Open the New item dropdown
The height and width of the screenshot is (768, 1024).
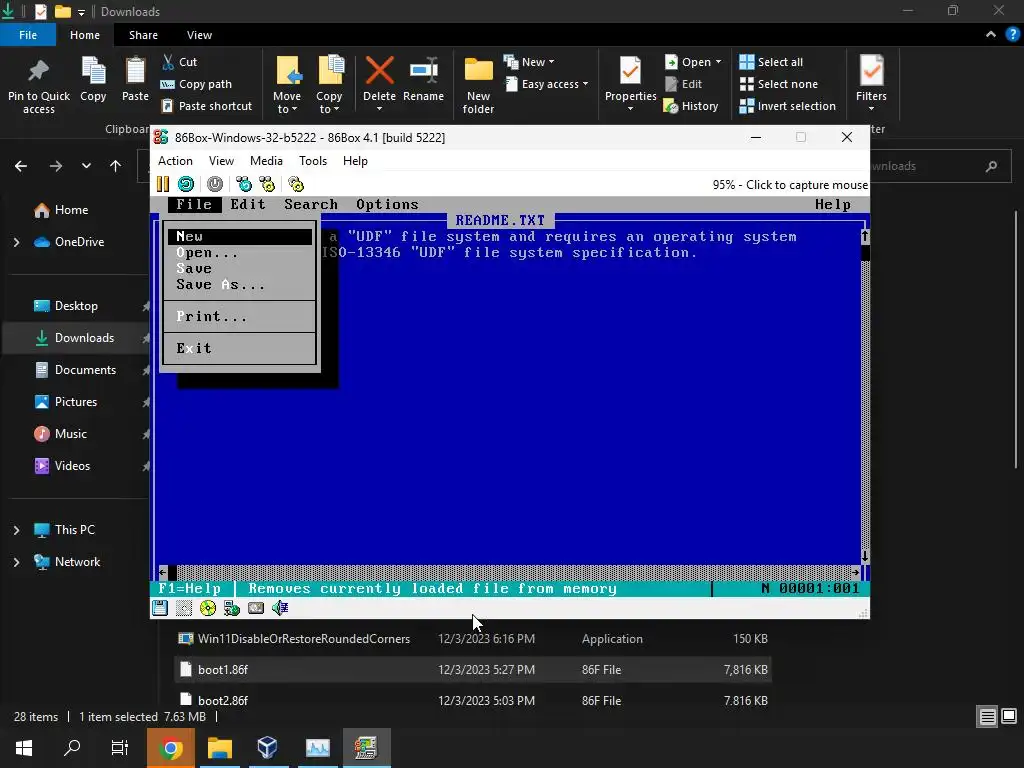pos(529,62)
